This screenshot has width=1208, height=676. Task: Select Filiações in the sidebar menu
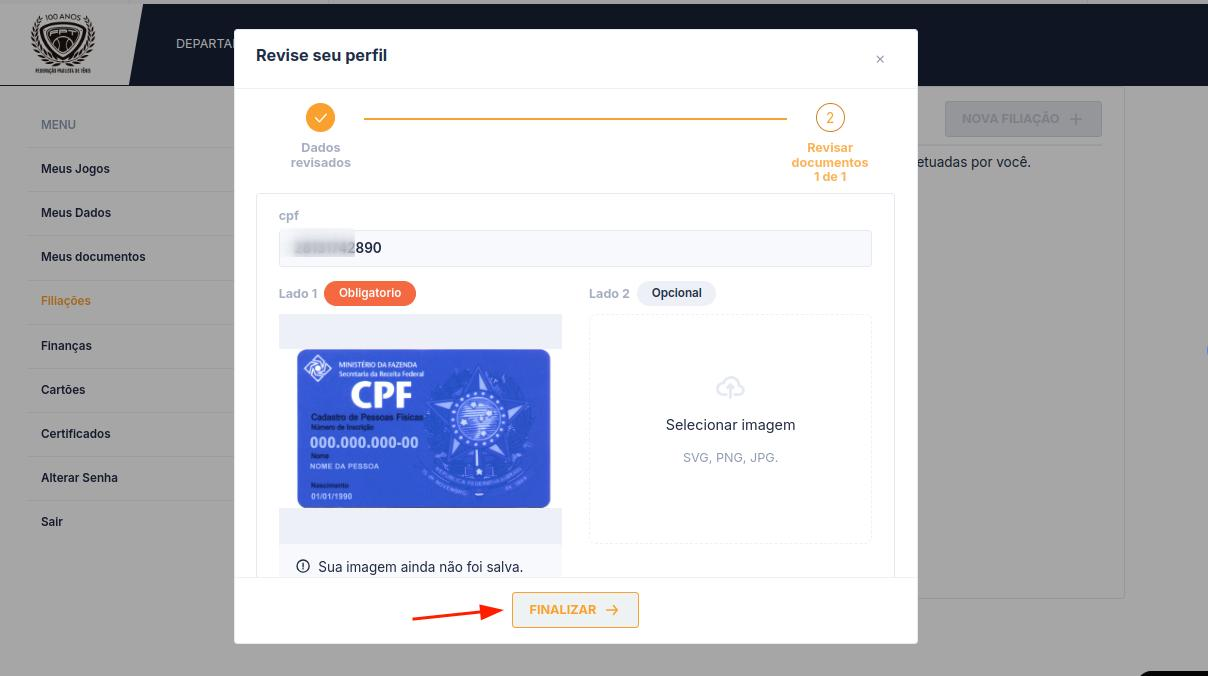(66, 301)
